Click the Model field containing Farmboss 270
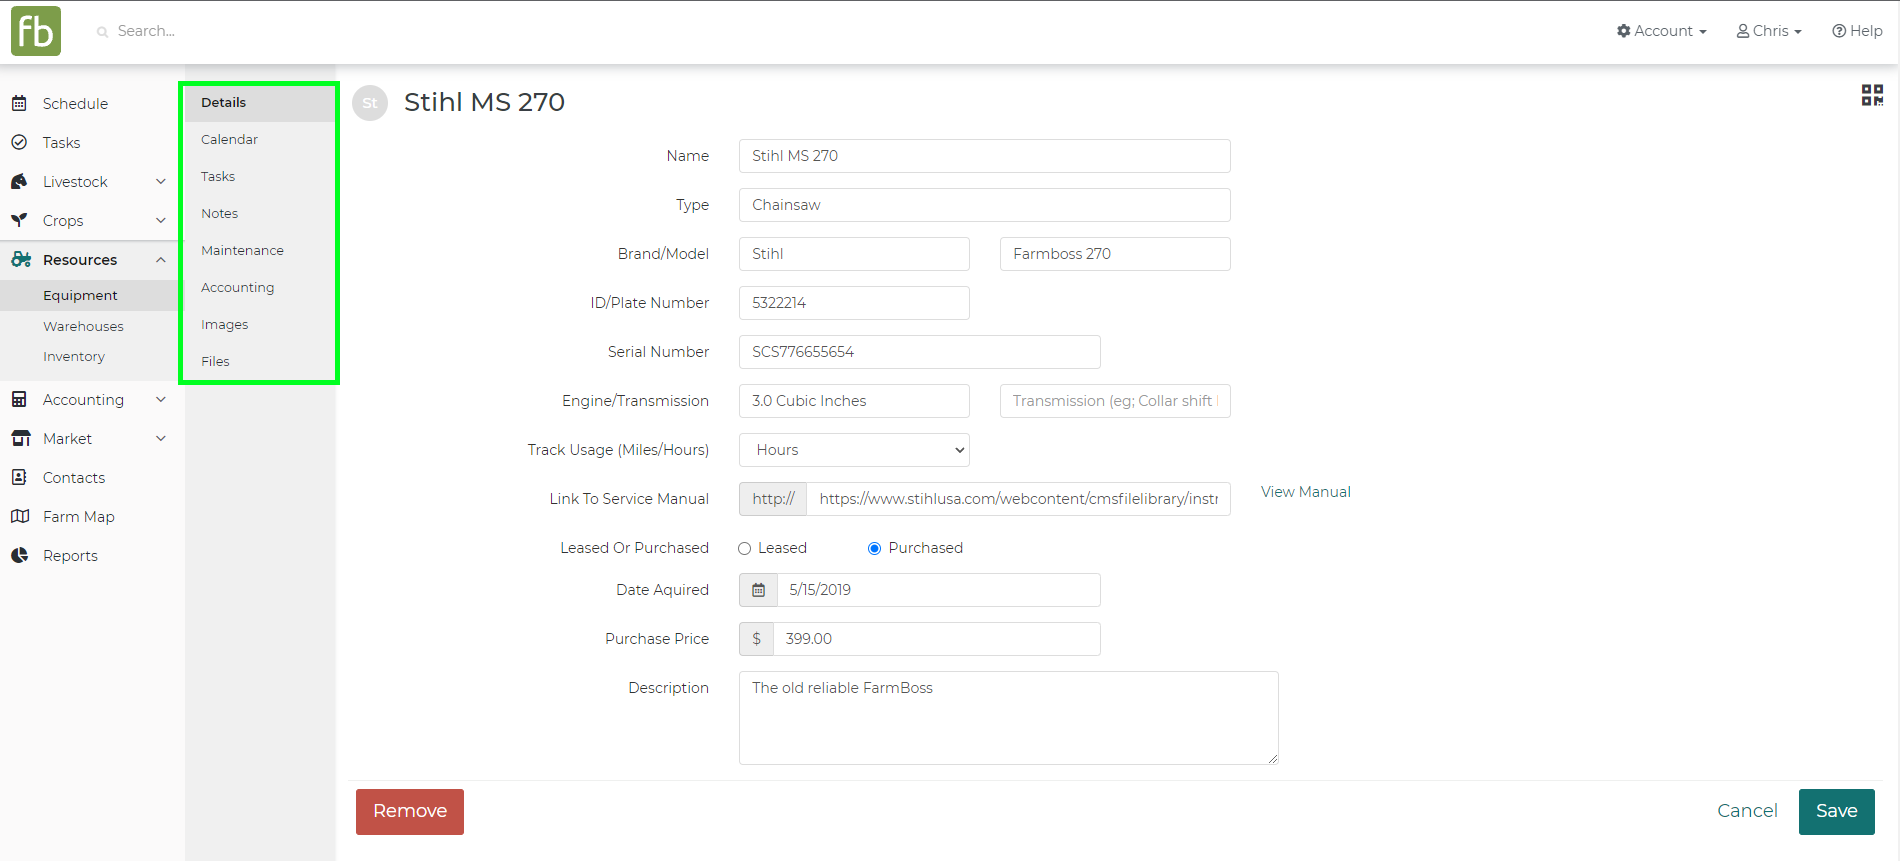Image resolution: width=1900 pixels, height=861 pixels. pyautogui.click(x=1115, y=254)
